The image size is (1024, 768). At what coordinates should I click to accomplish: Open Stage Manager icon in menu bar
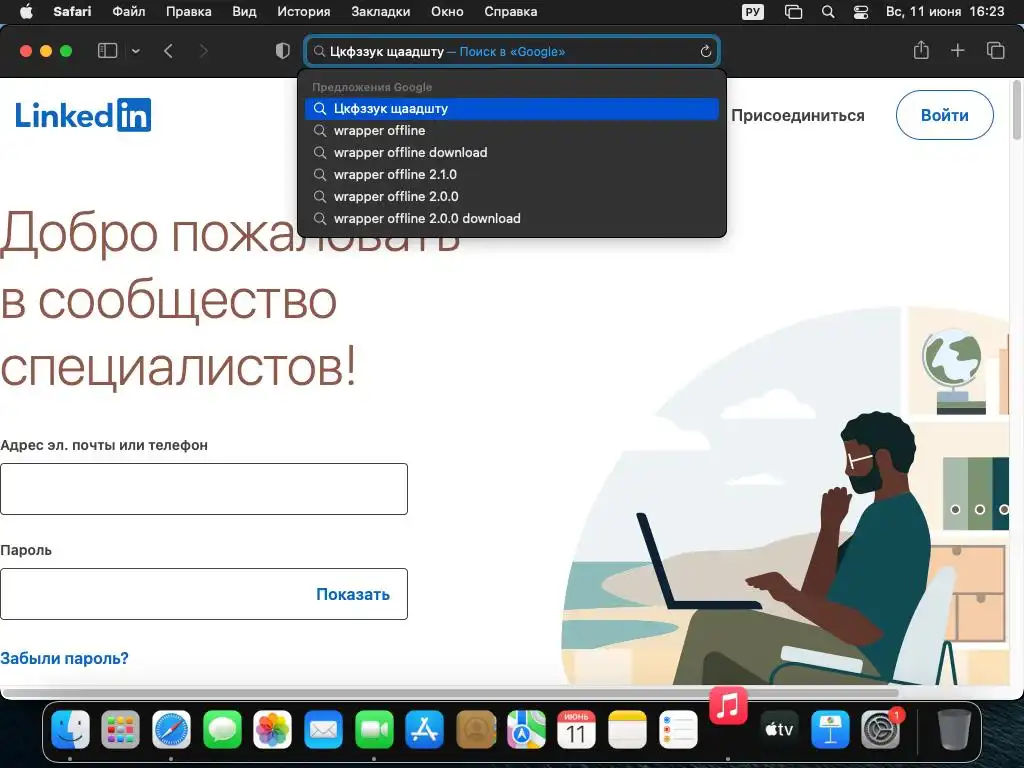793,12
